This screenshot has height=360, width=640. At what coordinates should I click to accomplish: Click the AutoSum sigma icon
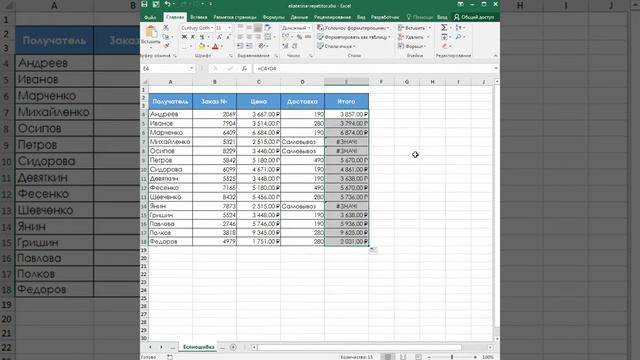(x=444, y=27)
